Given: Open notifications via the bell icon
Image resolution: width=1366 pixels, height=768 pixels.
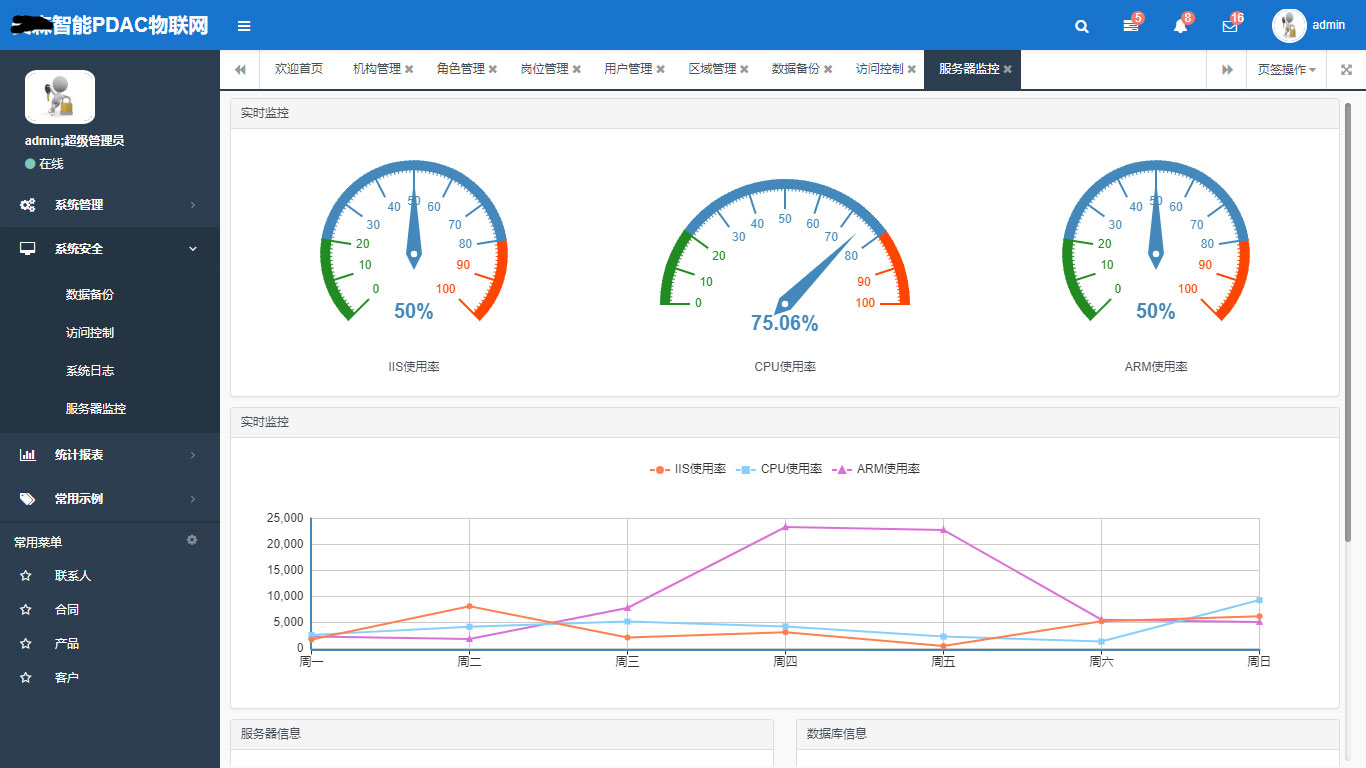Looking at the screenshot, I should pos(1179,26).
